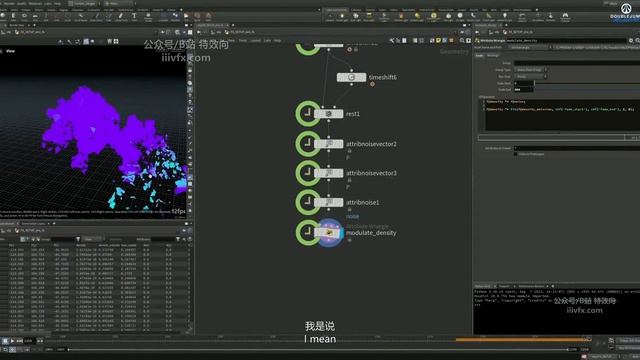Screen dimensions: 640x360
Task: Open the Group Type dropdown
Action: click(x=531, y=70)
